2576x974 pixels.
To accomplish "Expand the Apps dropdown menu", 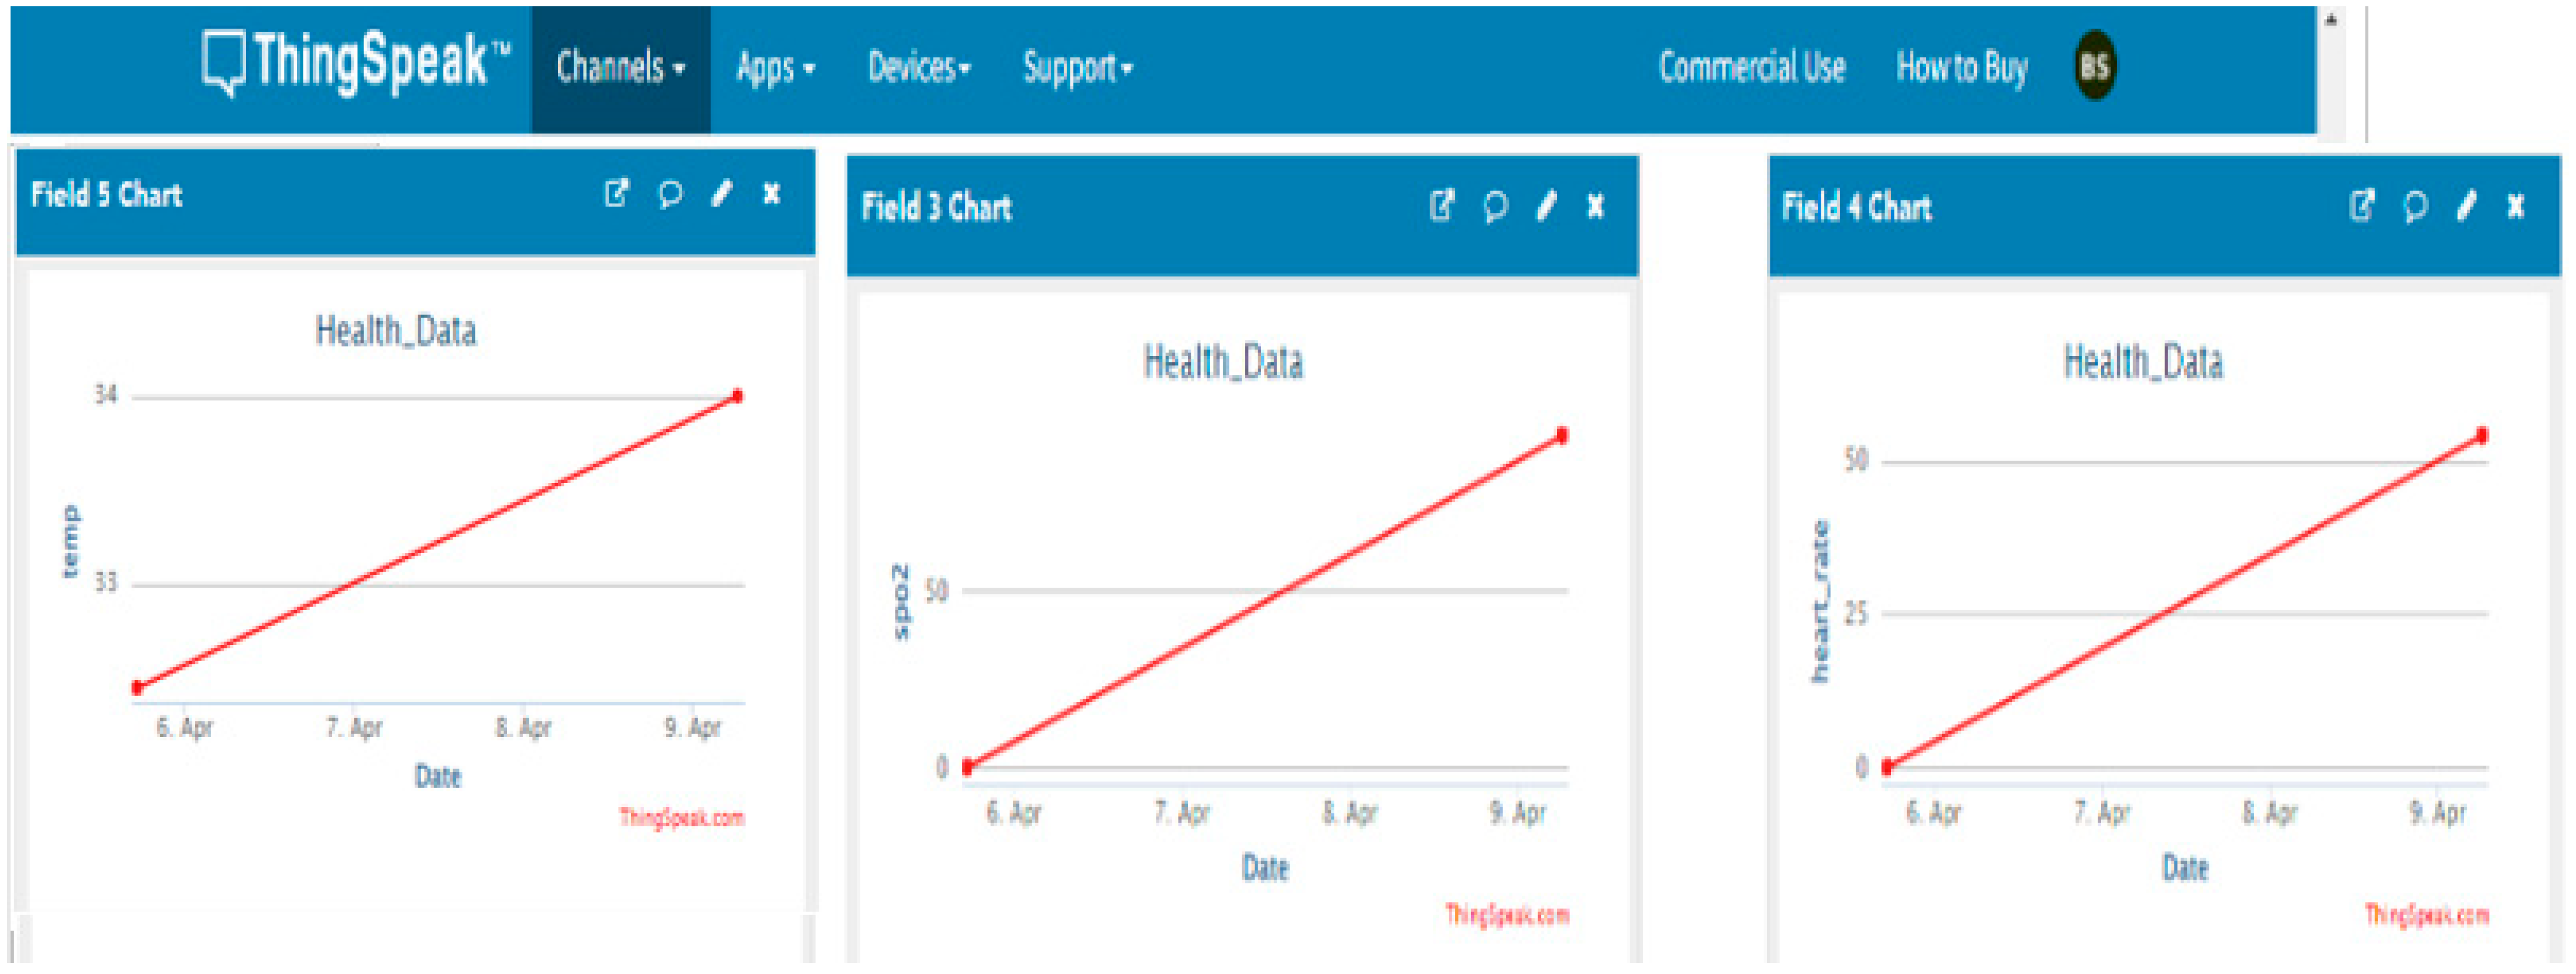I will tap(776, 68).
